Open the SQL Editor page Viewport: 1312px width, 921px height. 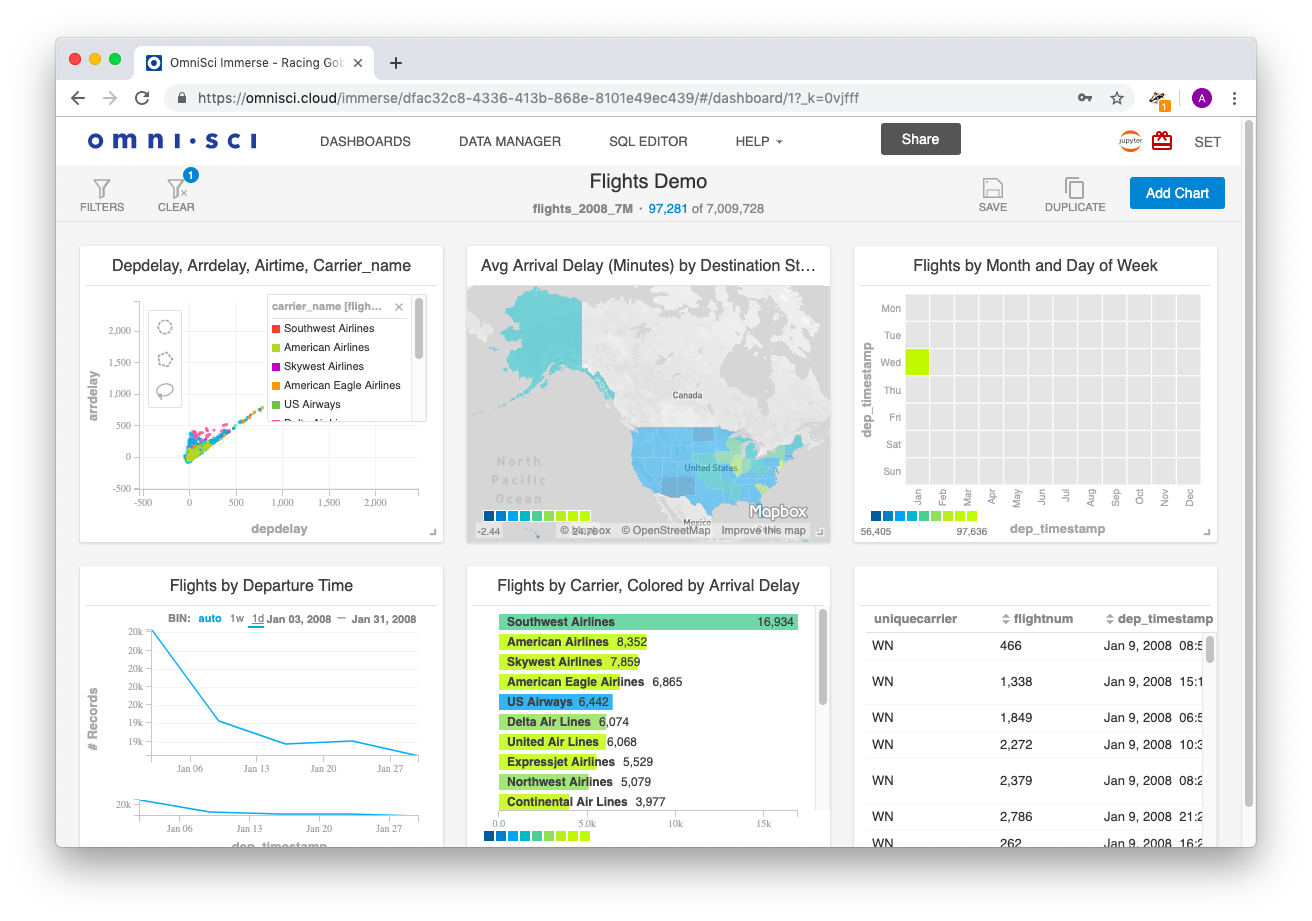pyautogui.click(x=648, y=141)
